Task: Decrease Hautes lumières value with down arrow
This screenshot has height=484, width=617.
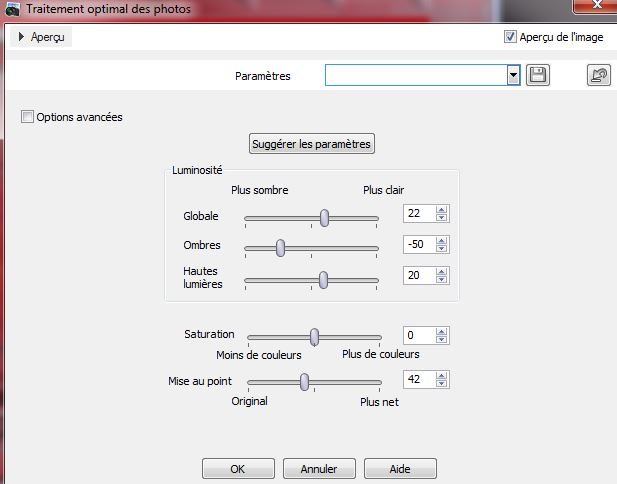Action: click(x=442, y=279)
